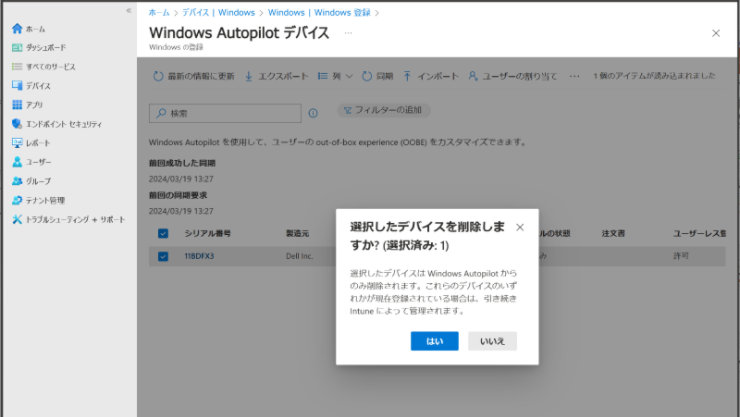Image resolution: width=740 pixels, height=417 pixels.
Task: Click Export (エクスポート) in toolbar
Action: 276,76
